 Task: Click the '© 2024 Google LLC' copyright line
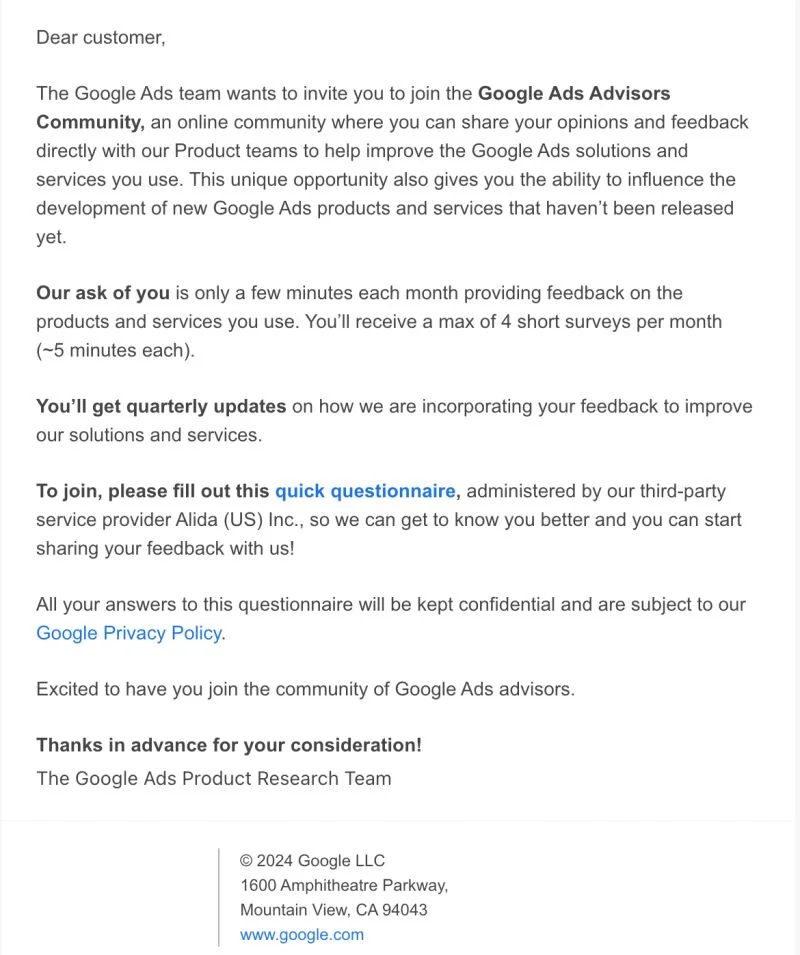312,861
